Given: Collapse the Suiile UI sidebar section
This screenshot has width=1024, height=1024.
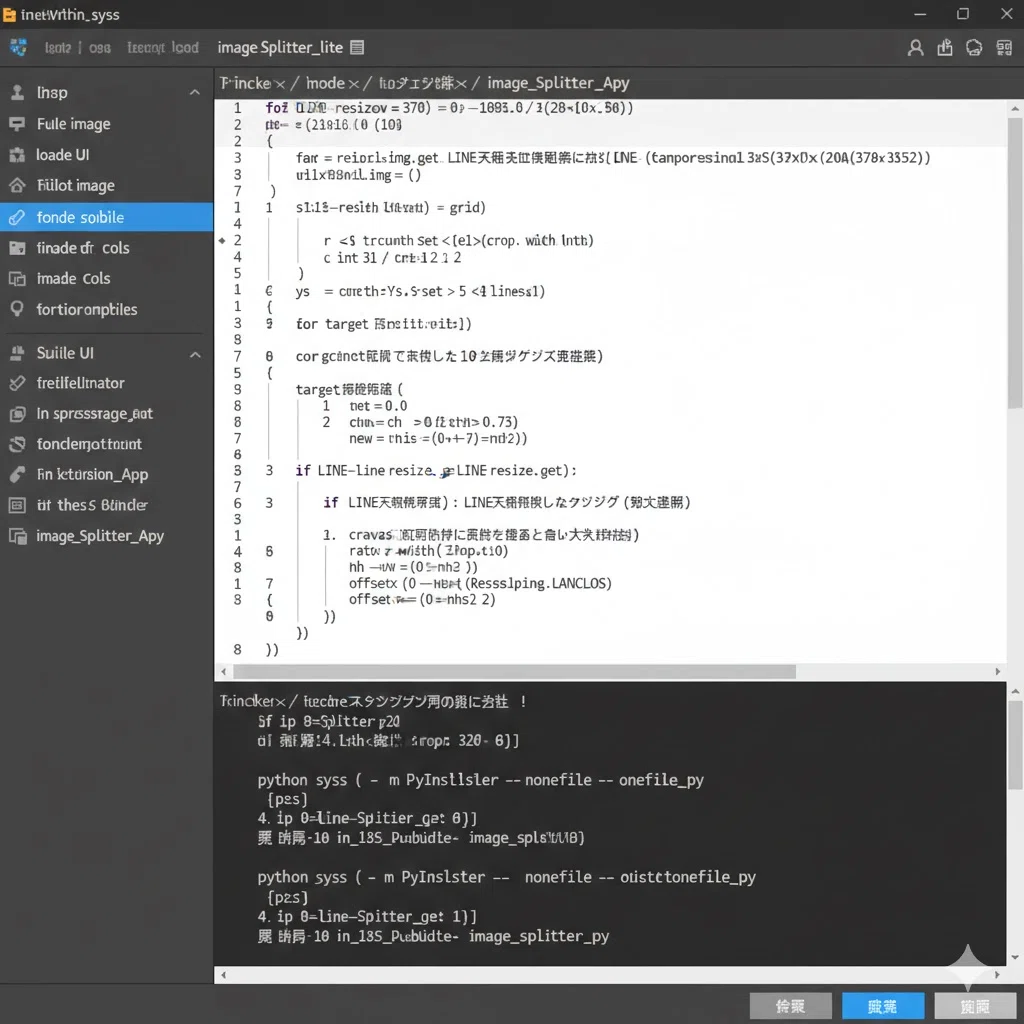Looking at the screenshot, I should tap(195, 355).
